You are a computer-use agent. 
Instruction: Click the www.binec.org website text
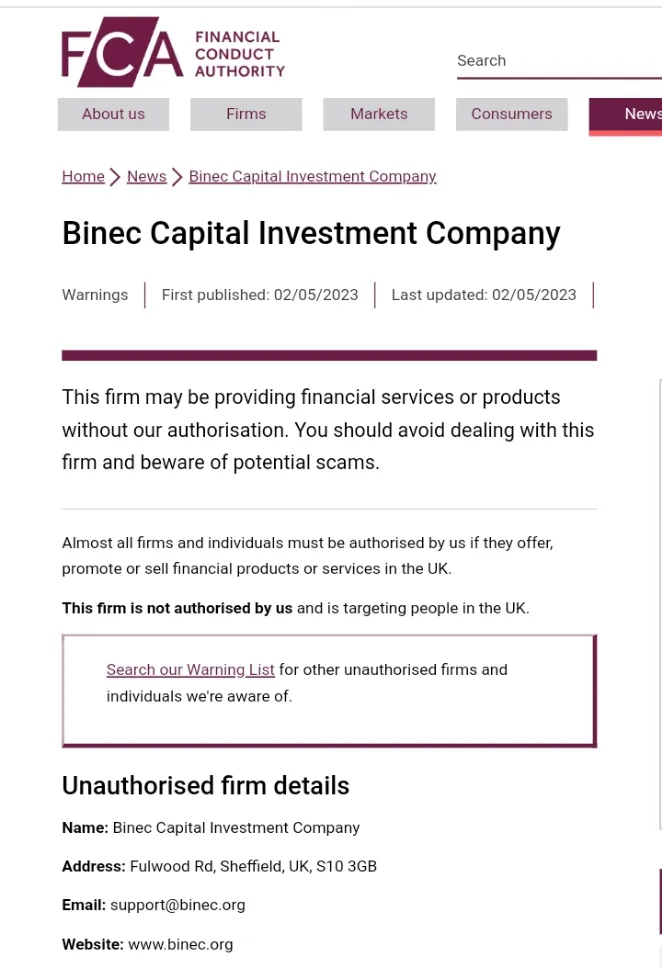point(181,945)
